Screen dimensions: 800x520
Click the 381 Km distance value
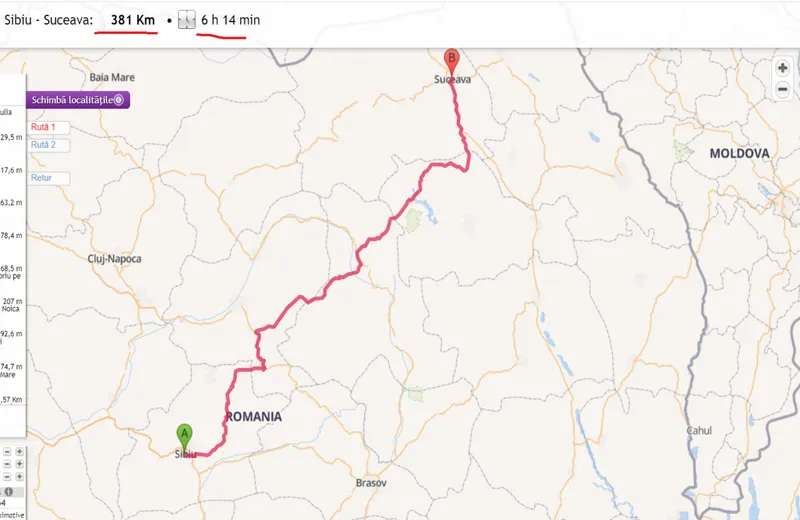tap(133, 20)
